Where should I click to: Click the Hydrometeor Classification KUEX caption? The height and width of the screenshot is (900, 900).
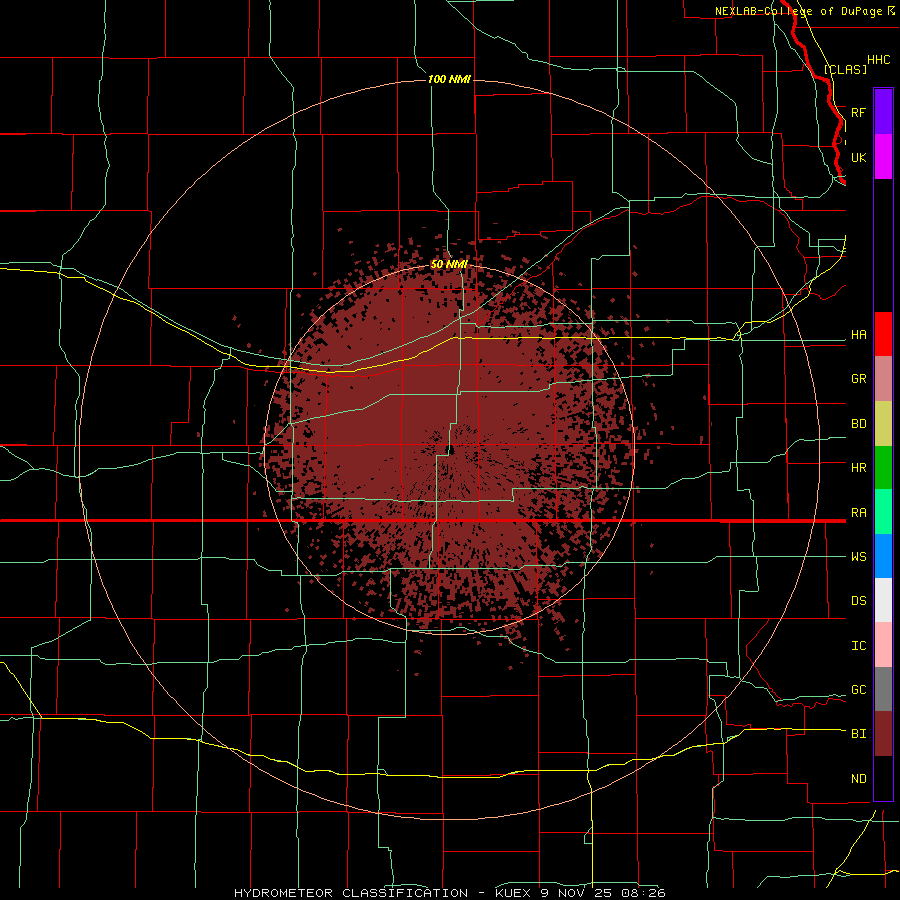click(x=449, y=893)
